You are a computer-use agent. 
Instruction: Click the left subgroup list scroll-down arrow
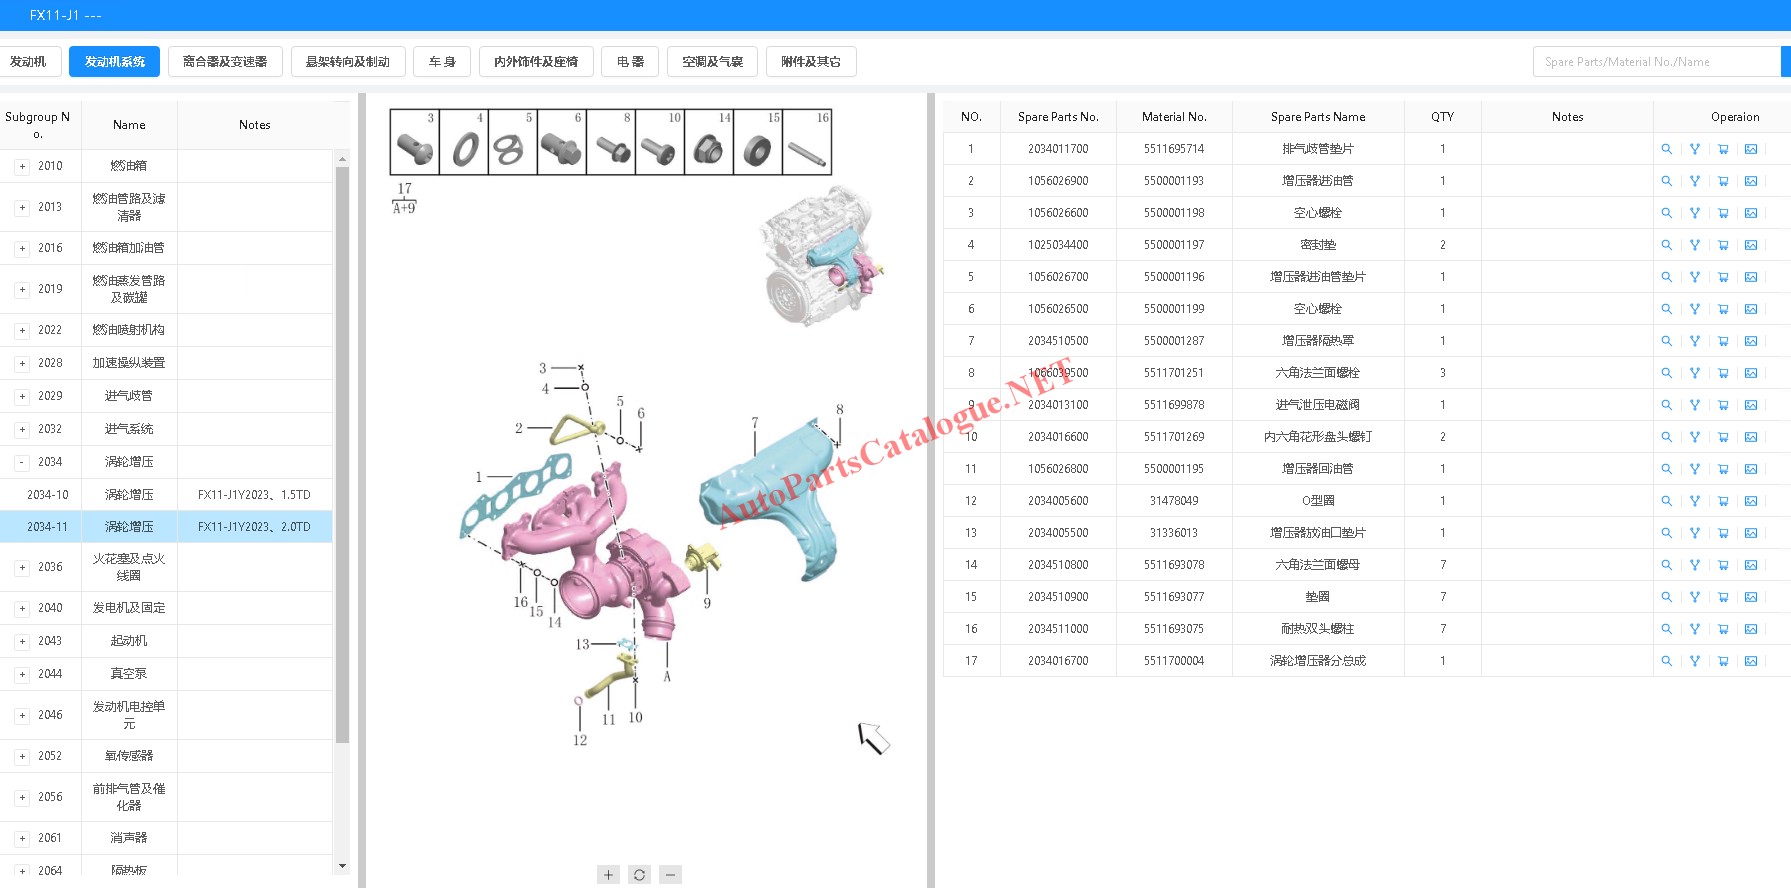(342, 866)
